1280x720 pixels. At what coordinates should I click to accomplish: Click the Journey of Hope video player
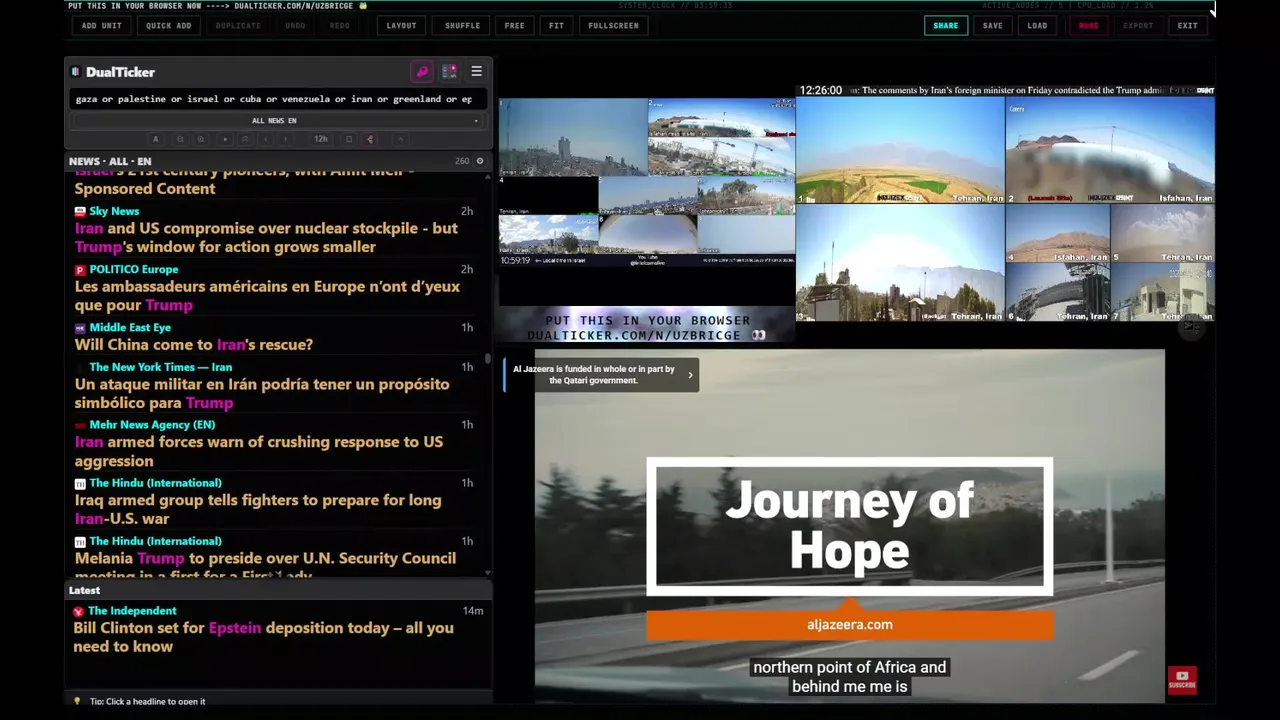[849, 526]
